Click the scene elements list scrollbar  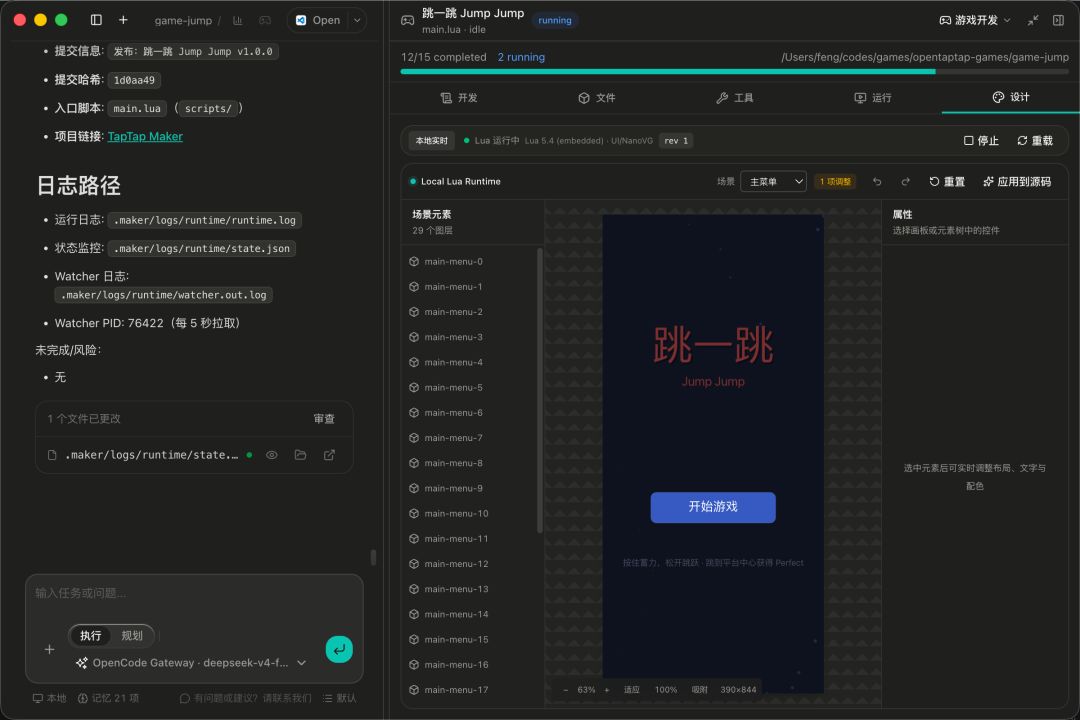(x=539, y=391)
